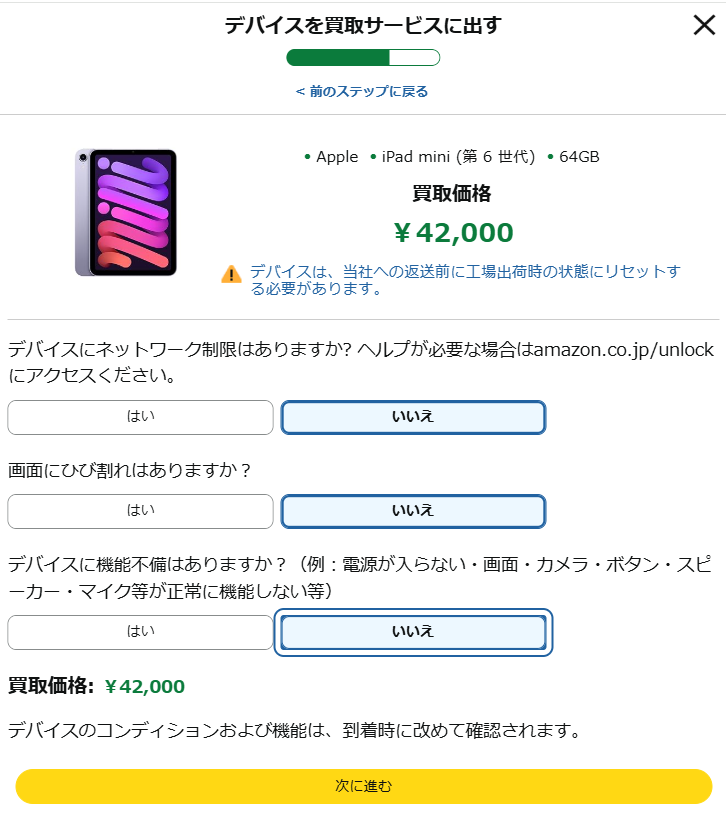Open the factory reset notice link
Image resolution: width=726 pixels, height=822 pixels.
(x=465, y=279)
